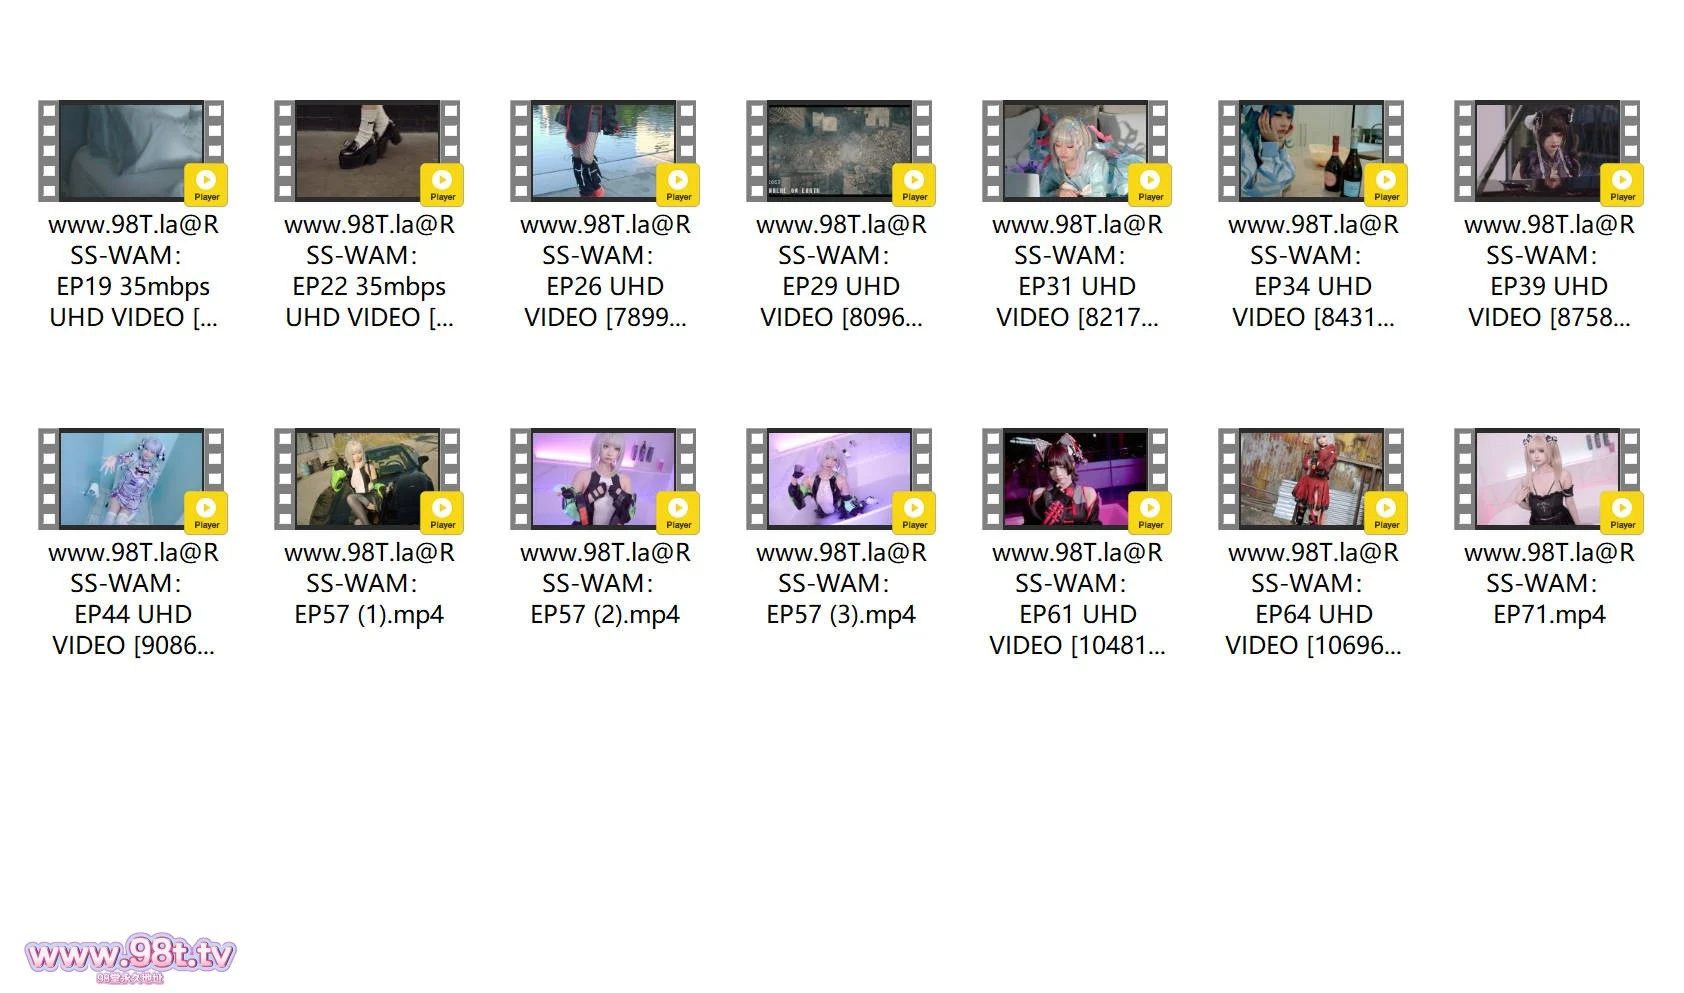This screenshot has height=993, width=1684.
Task: Select the EP34 UHD video file icon
Action: point(1312,151)
